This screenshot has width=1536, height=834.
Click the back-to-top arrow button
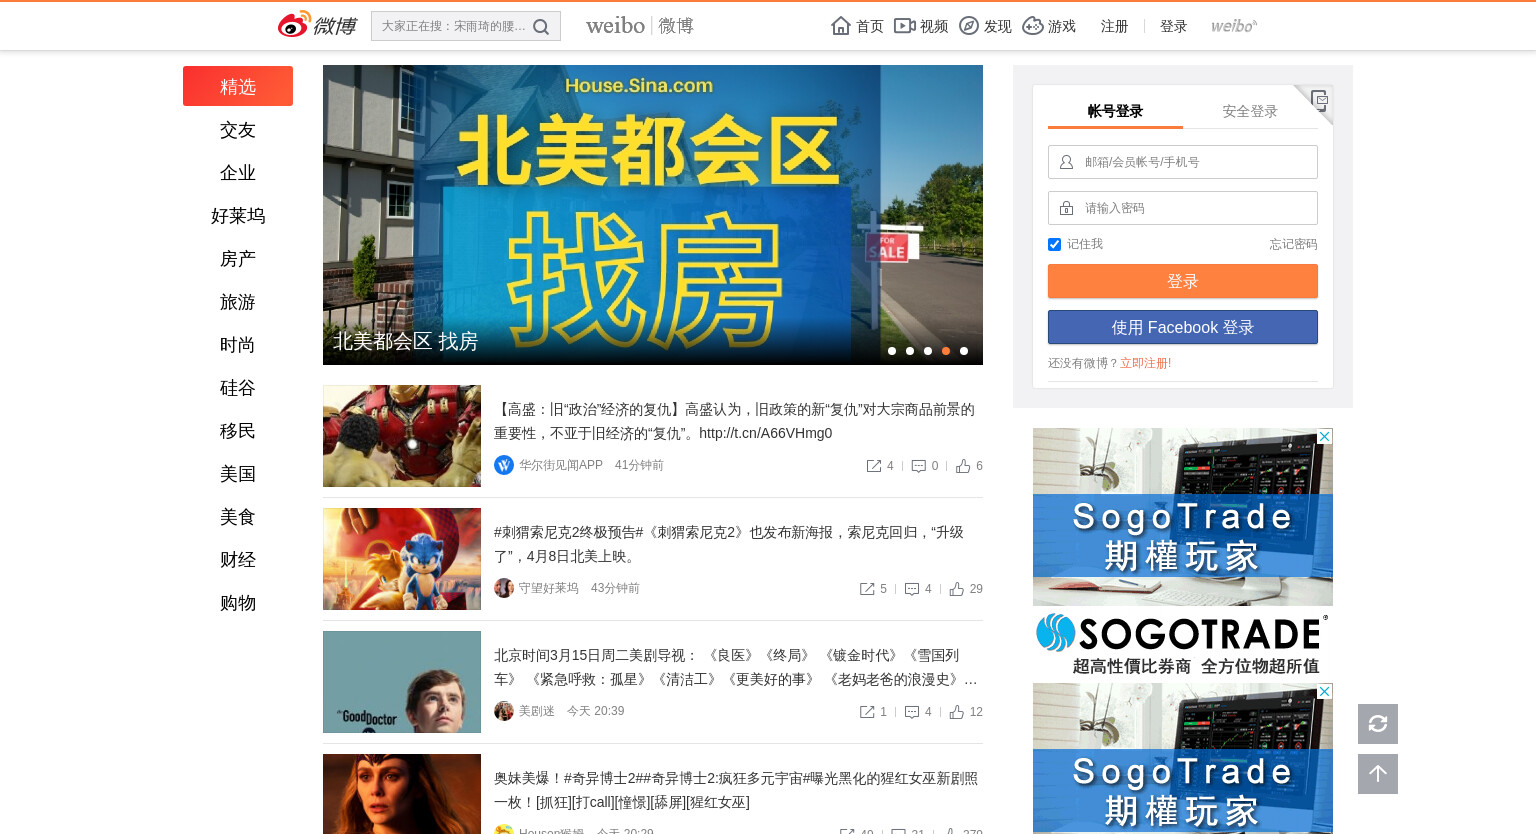[1378, 774]
